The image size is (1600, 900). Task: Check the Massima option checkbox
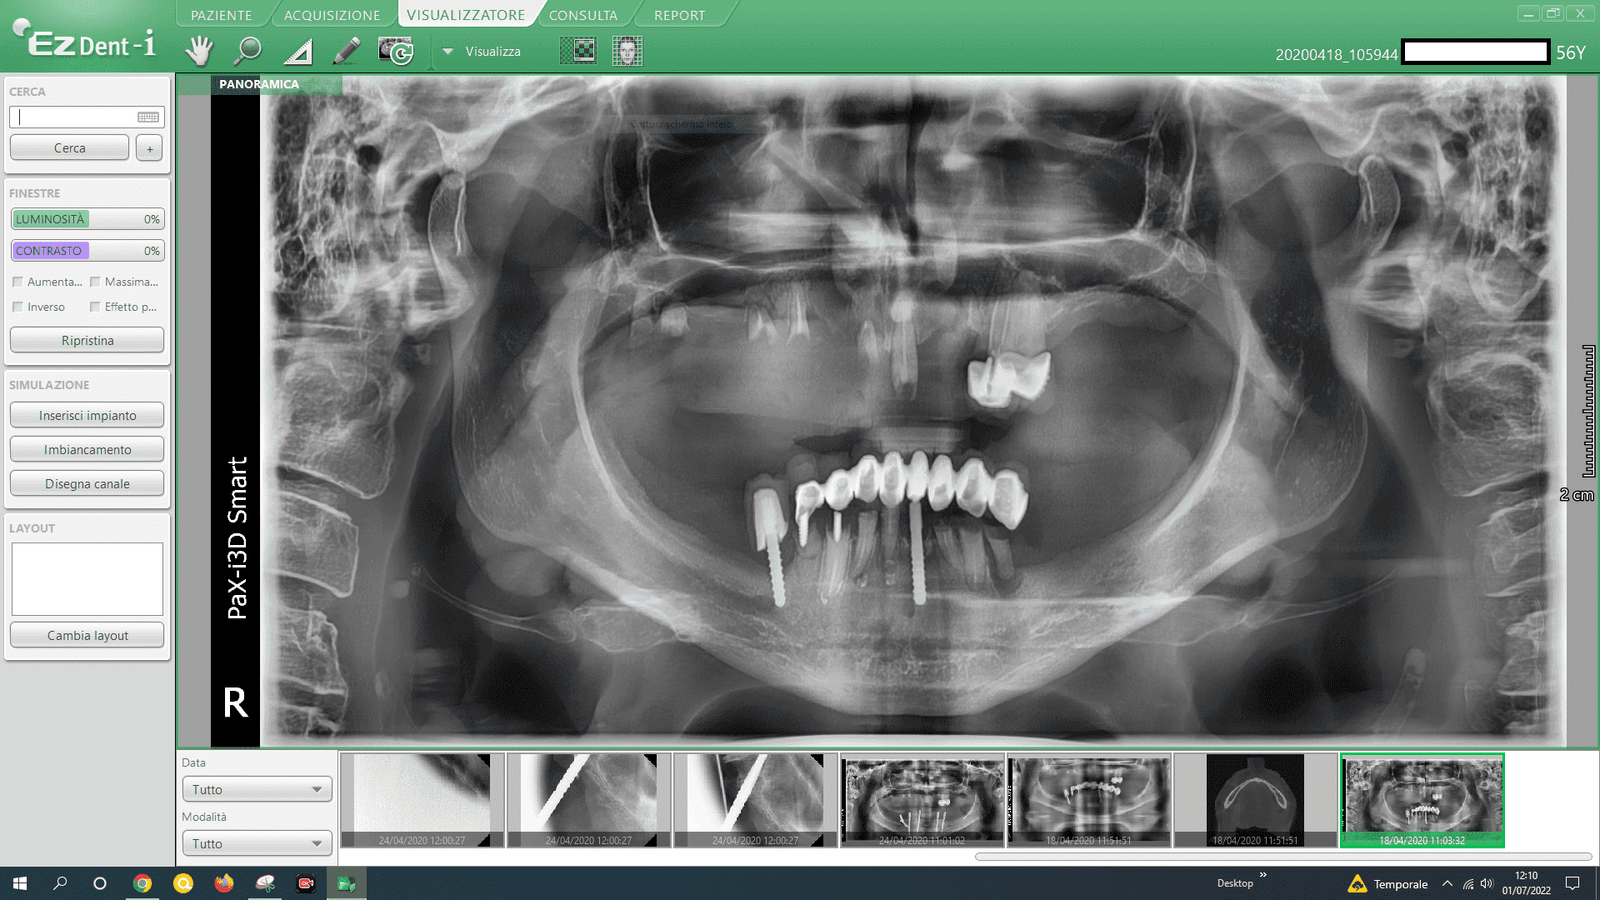[x=95, y=282]
